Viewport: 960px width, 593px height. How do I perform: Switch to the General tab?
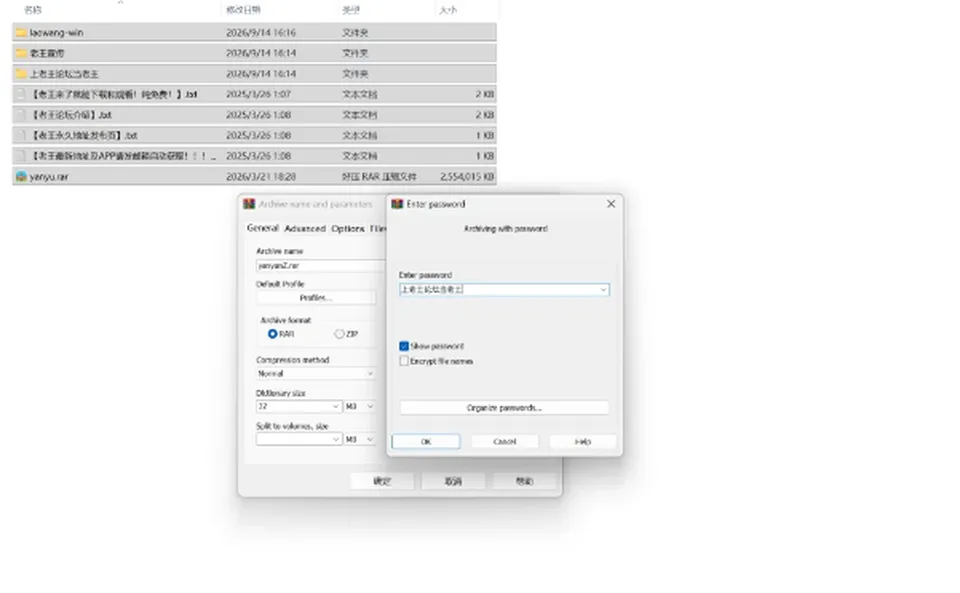pyautogui.click(x=263, y=228)
